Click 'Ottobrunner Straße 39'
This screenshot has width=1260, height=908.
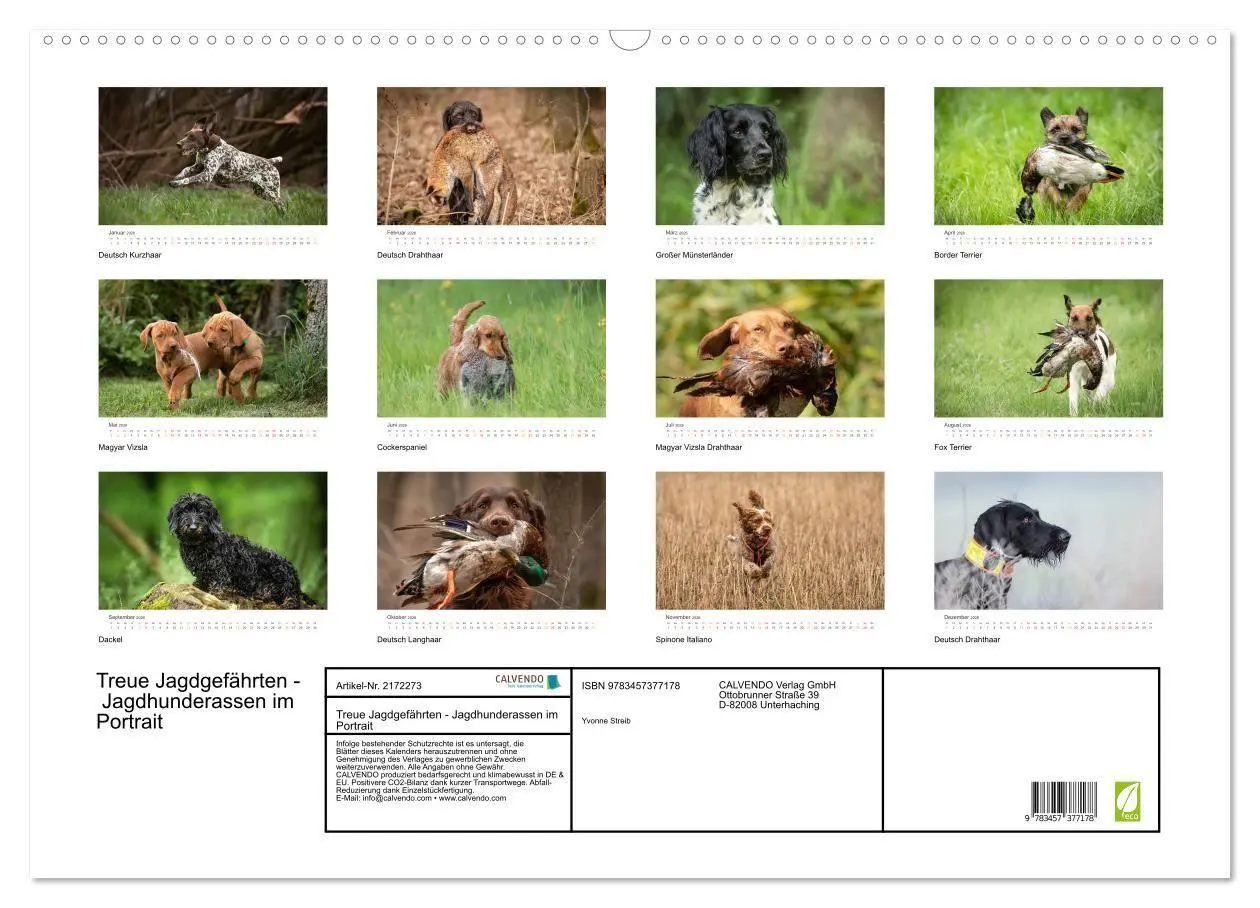pyautogui.click(x=769, y=695)
